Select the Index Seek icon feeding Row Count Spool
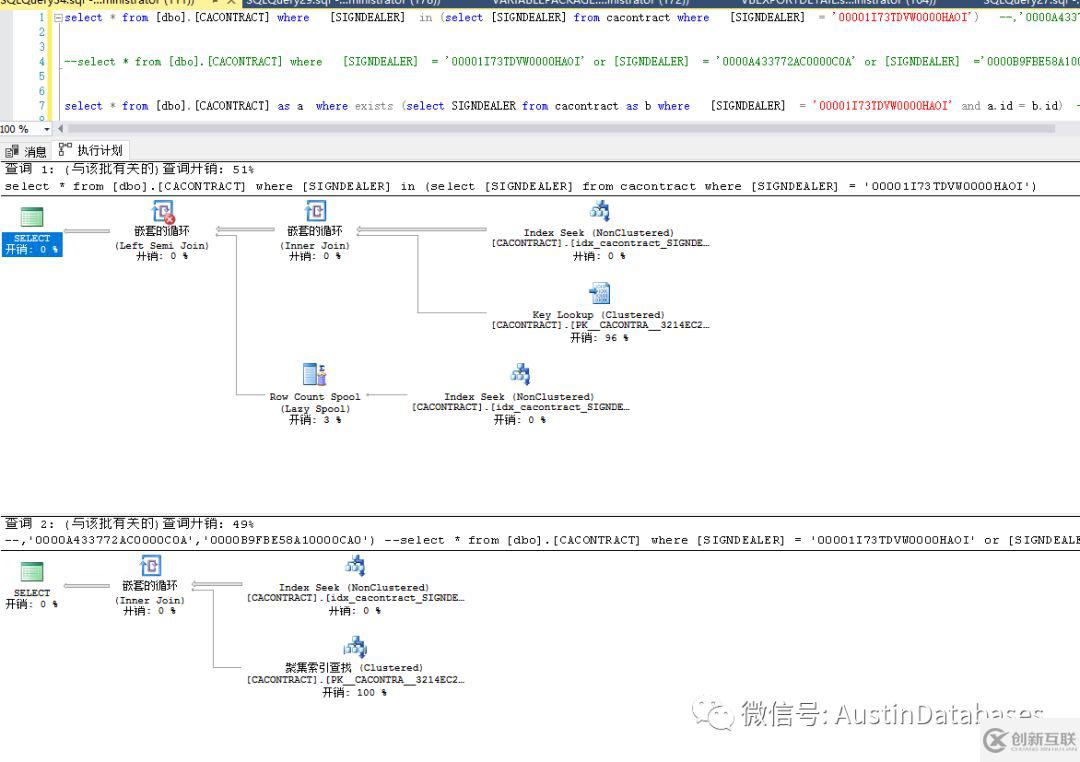1080x762 pixels. pos(520,372)
